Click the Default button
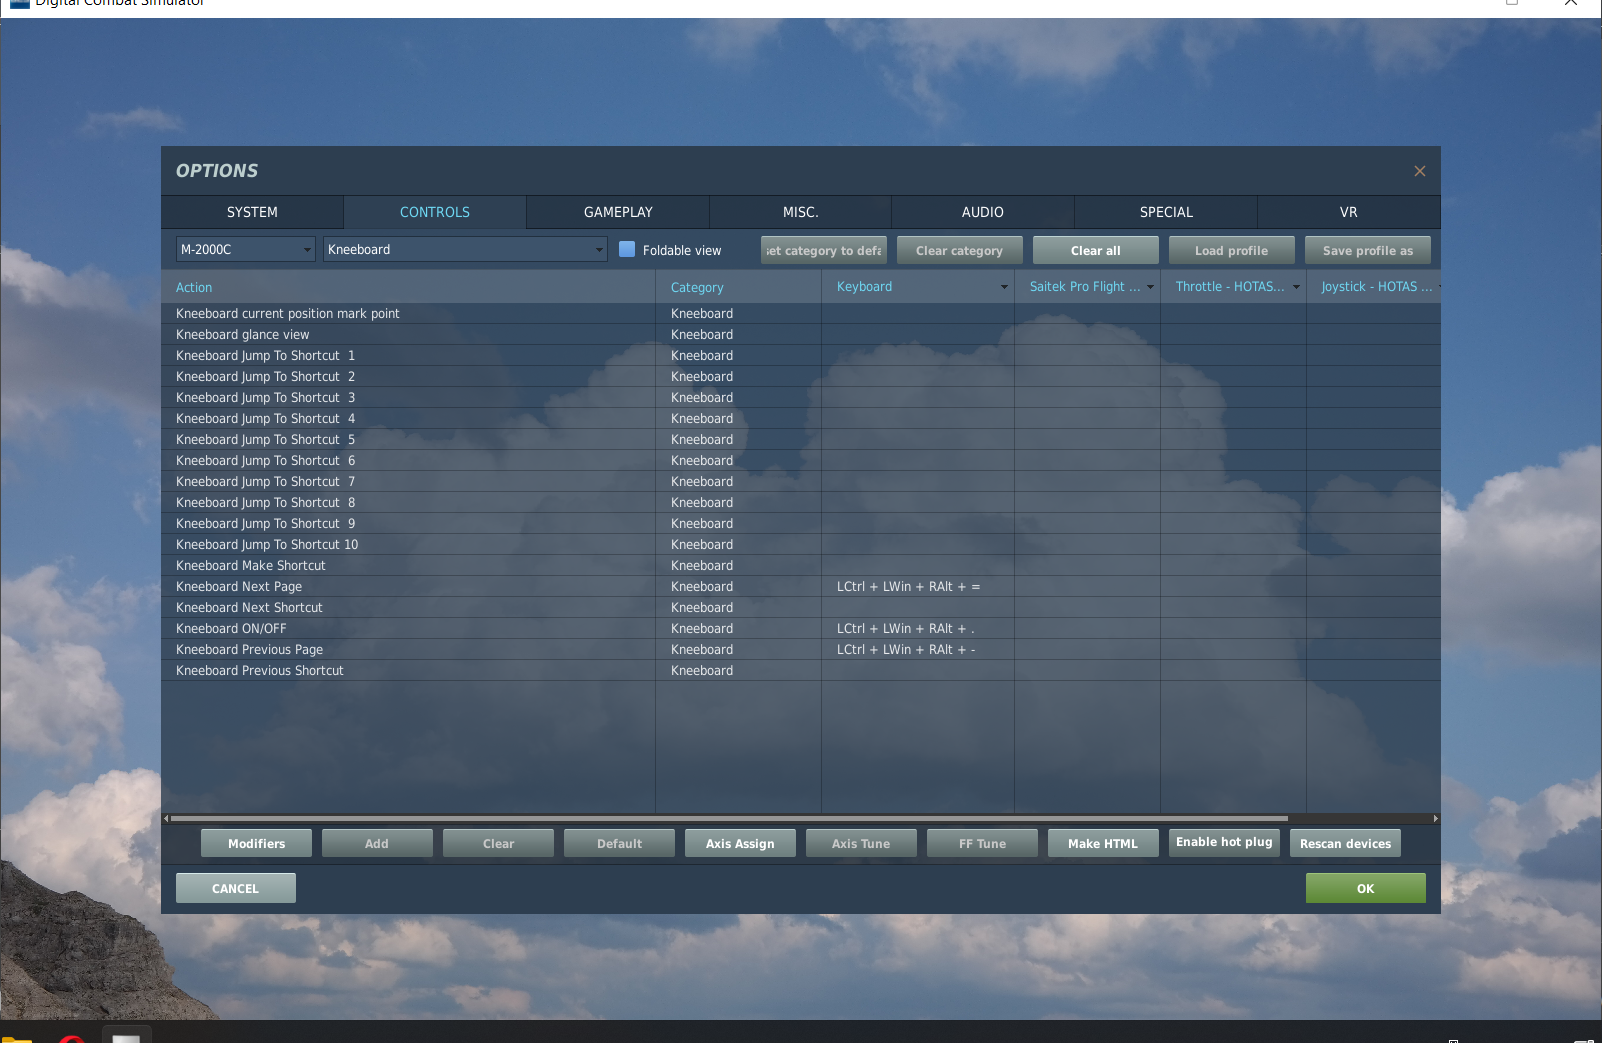The width and height of the screenshot is (1602, 1043). (x=619, y=843)
